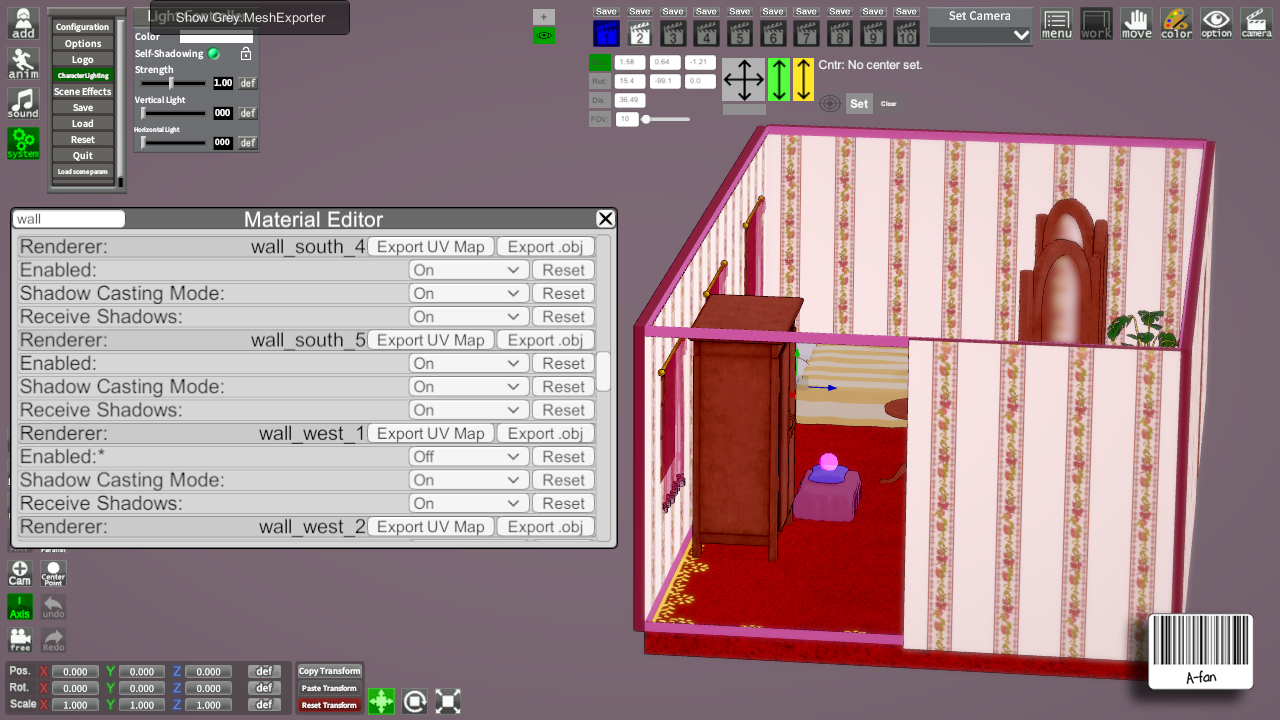This screenshot has height=720, width=1280.
Task: Click the work icon
Action: pyautogui.click(x=1097, y=24)
